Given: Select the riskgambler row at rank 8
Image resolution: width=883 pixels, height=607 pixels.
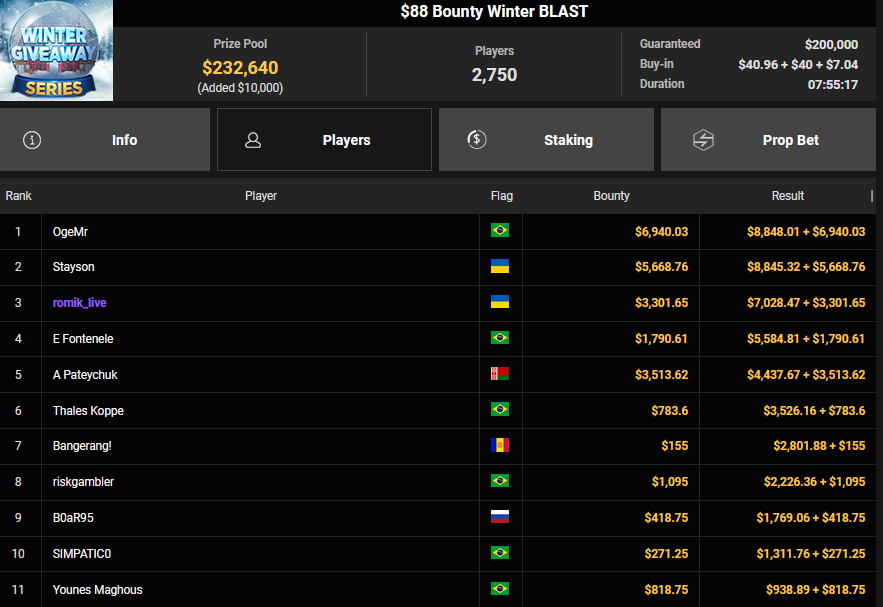Looking at the screenshot, I should click(x=83, y=482).
